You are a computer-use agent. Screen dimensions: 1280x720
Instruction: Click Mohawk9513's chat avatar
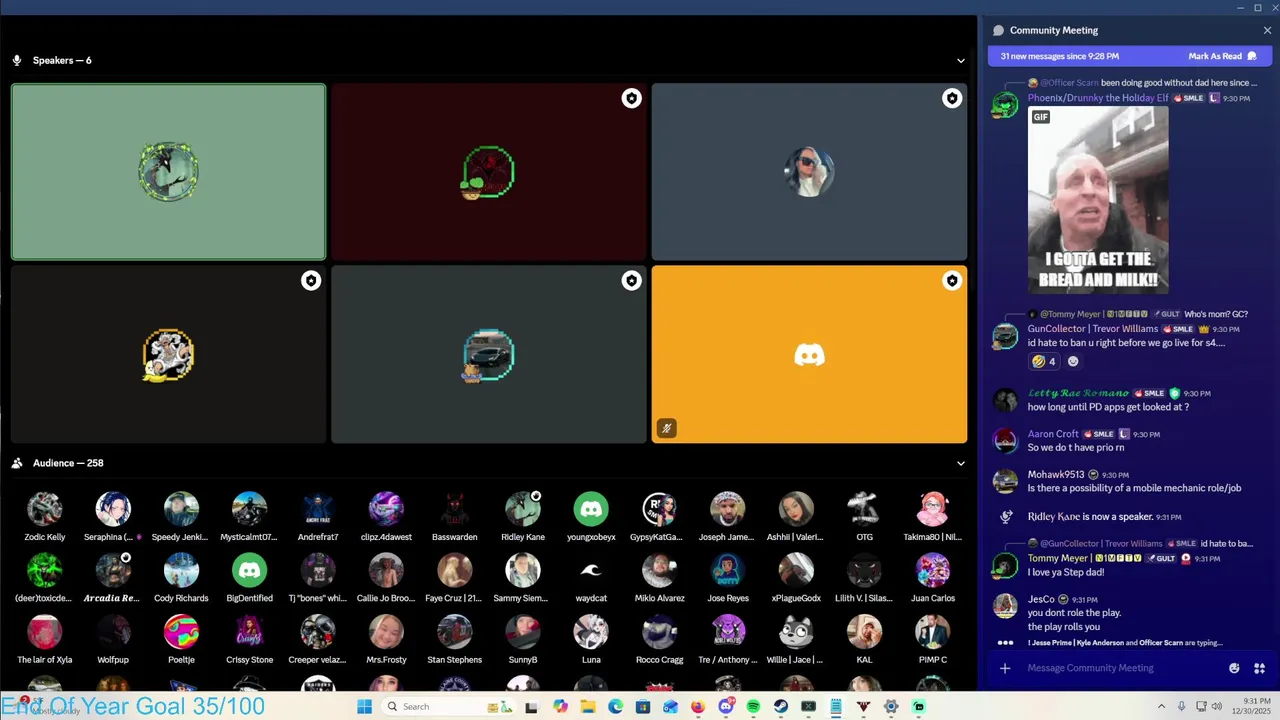click(x=1005, y=481)
